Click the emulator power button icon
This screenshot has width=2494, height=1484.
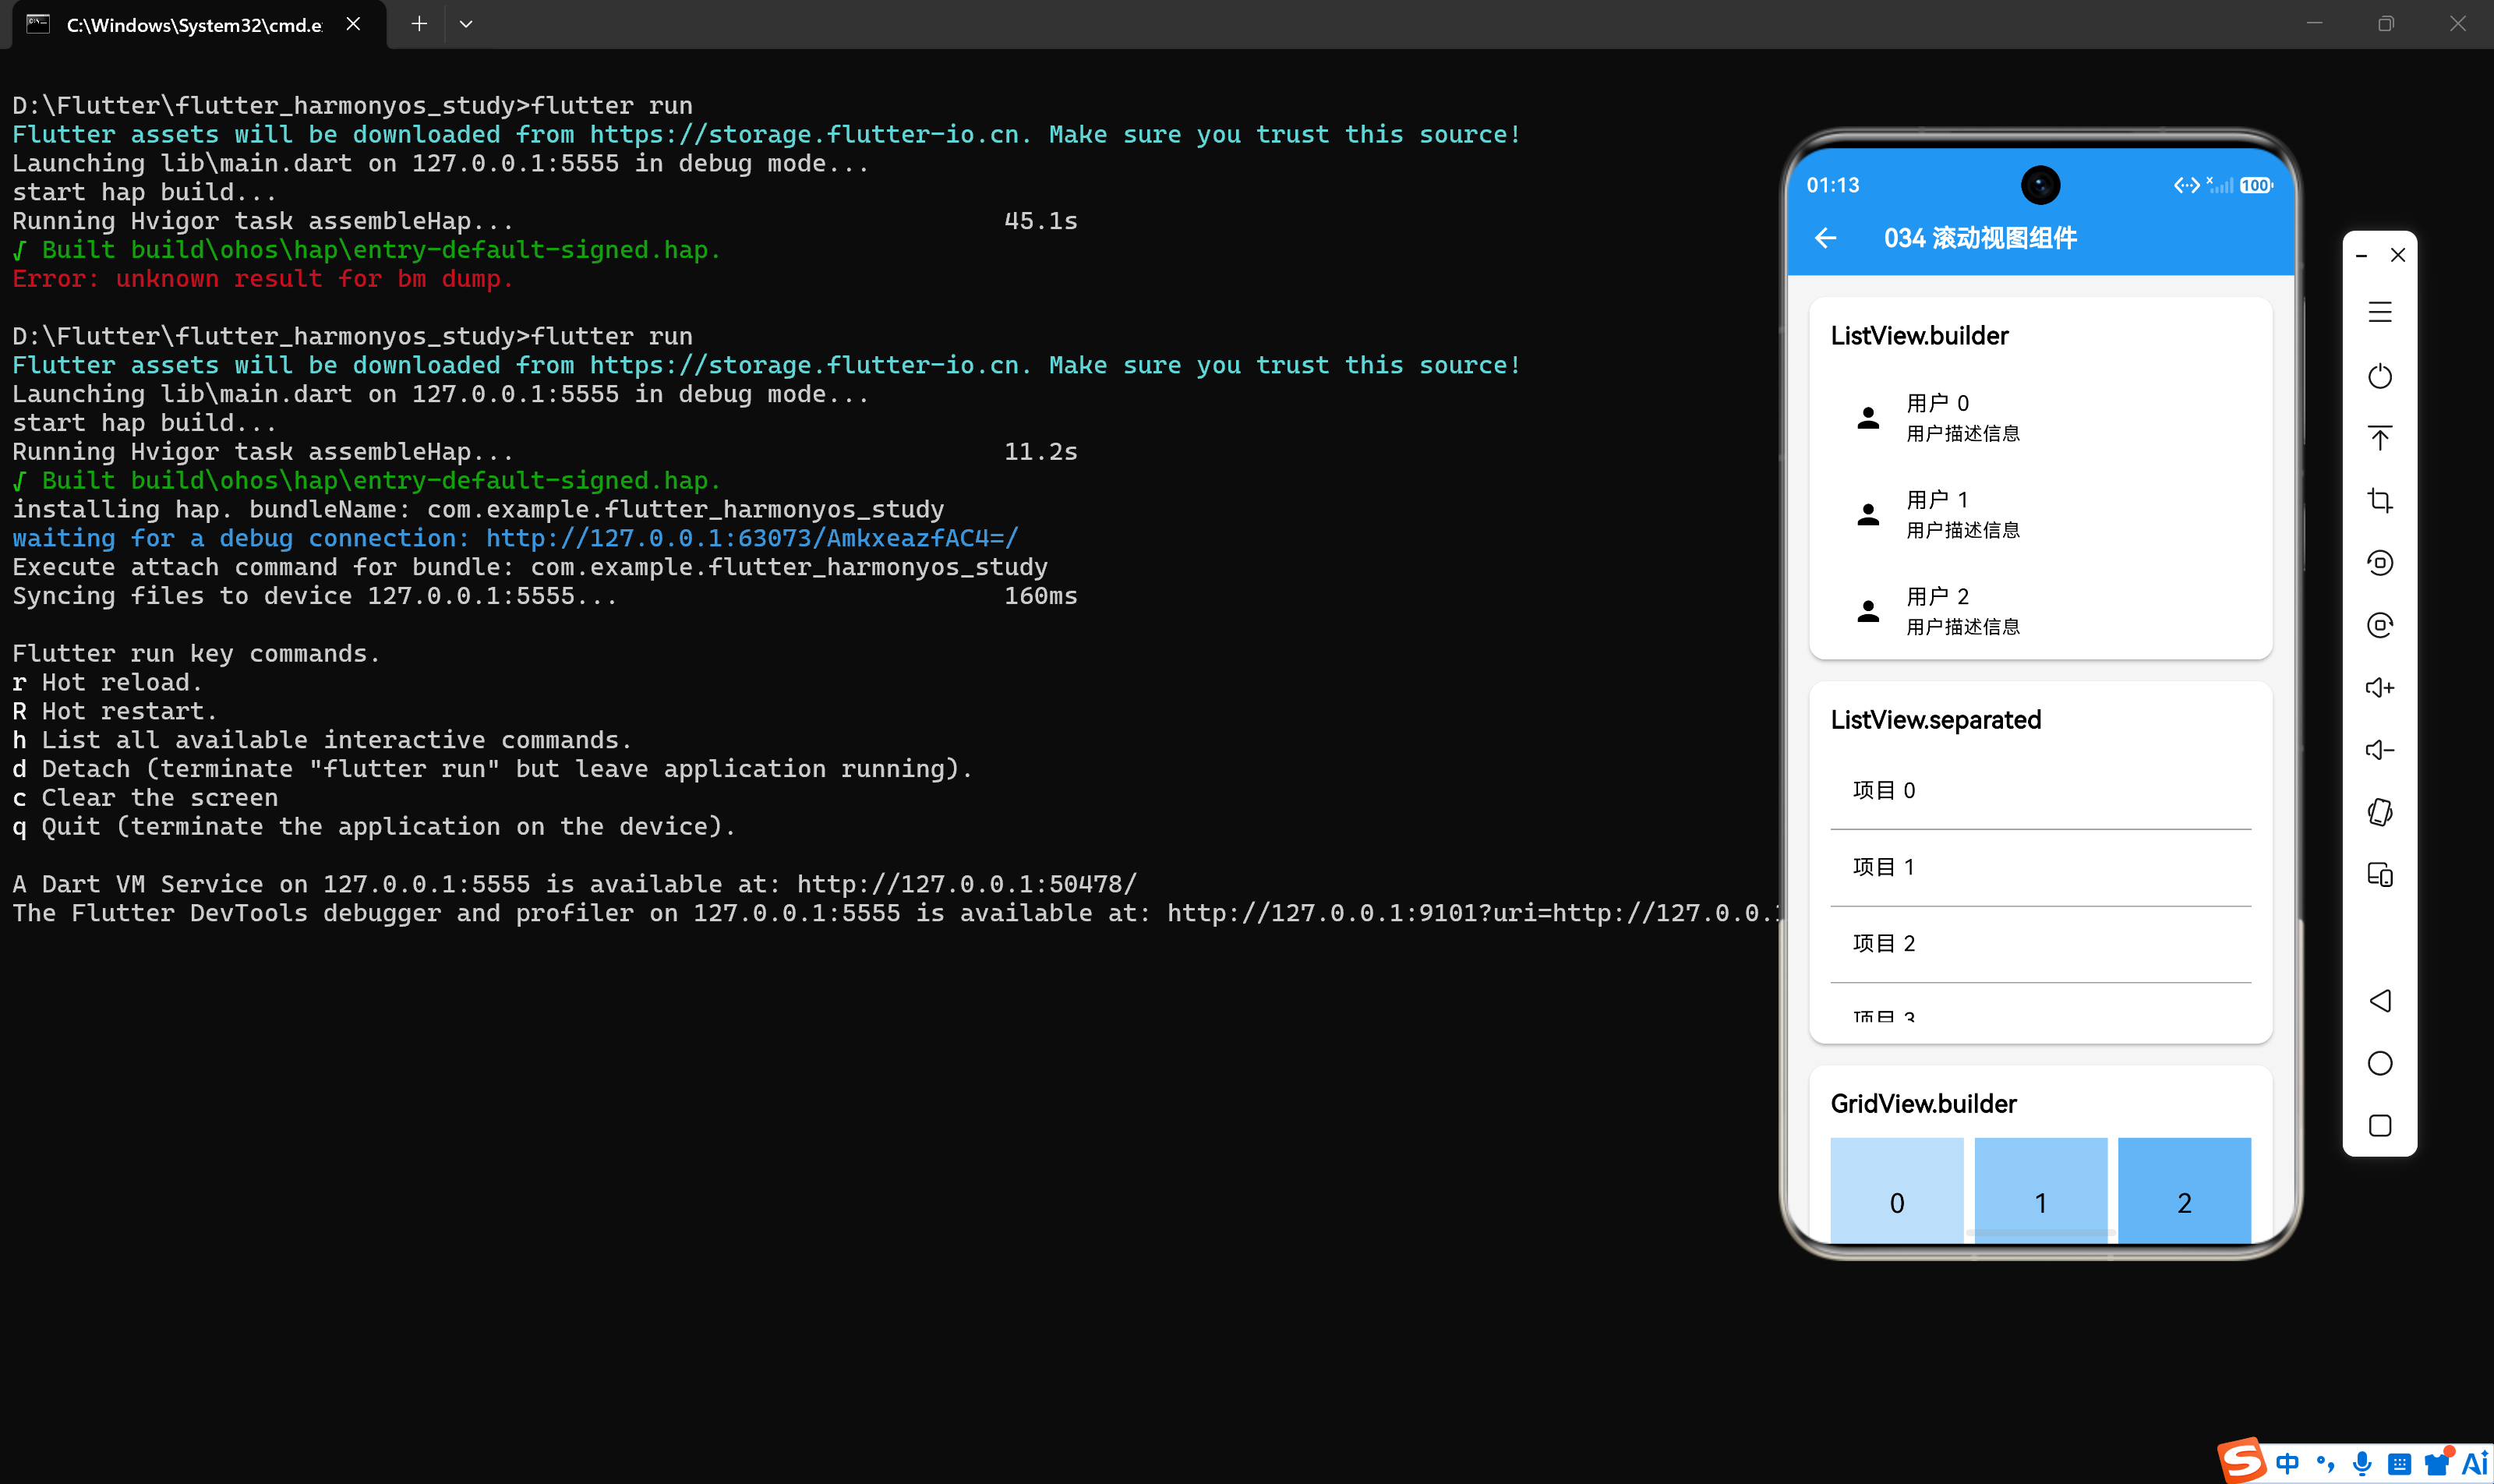(2380, 376)
